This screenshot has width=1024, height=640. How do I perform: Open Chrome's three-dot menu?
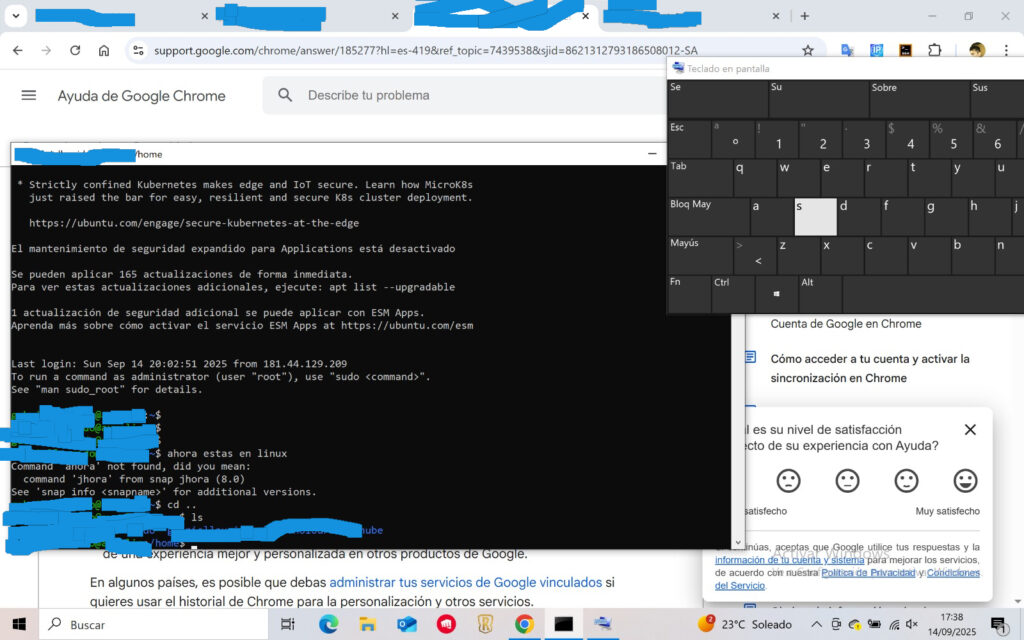[x=1006, y=50]
